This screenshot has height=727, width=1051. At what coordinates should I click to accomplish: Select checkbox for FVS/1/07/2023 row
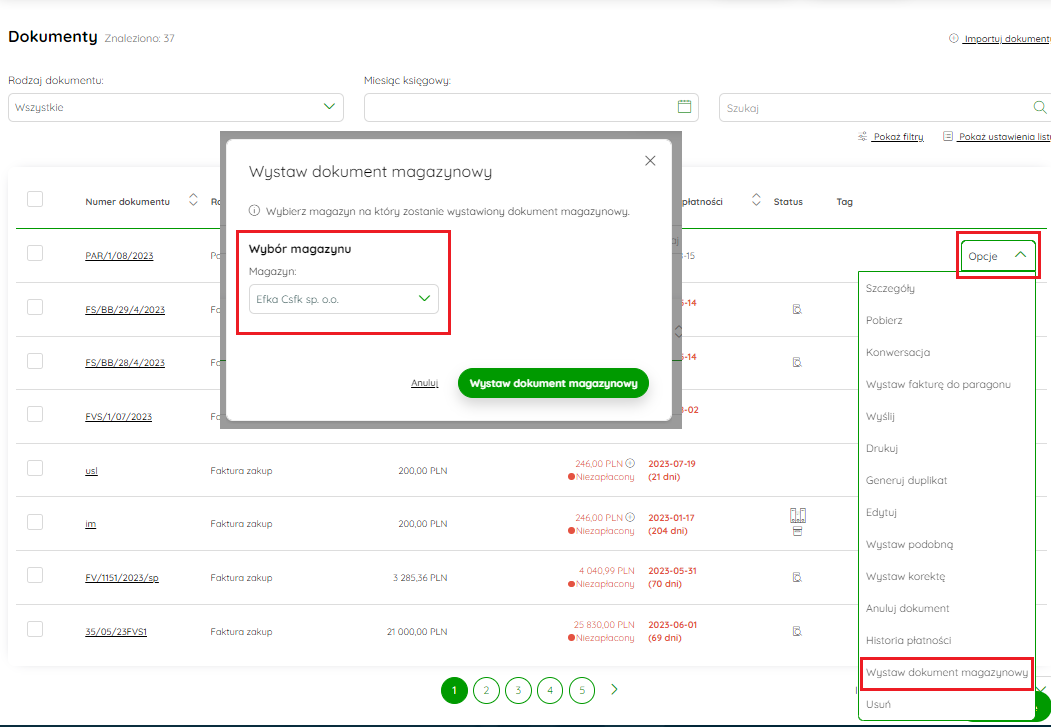click(35, 414)
